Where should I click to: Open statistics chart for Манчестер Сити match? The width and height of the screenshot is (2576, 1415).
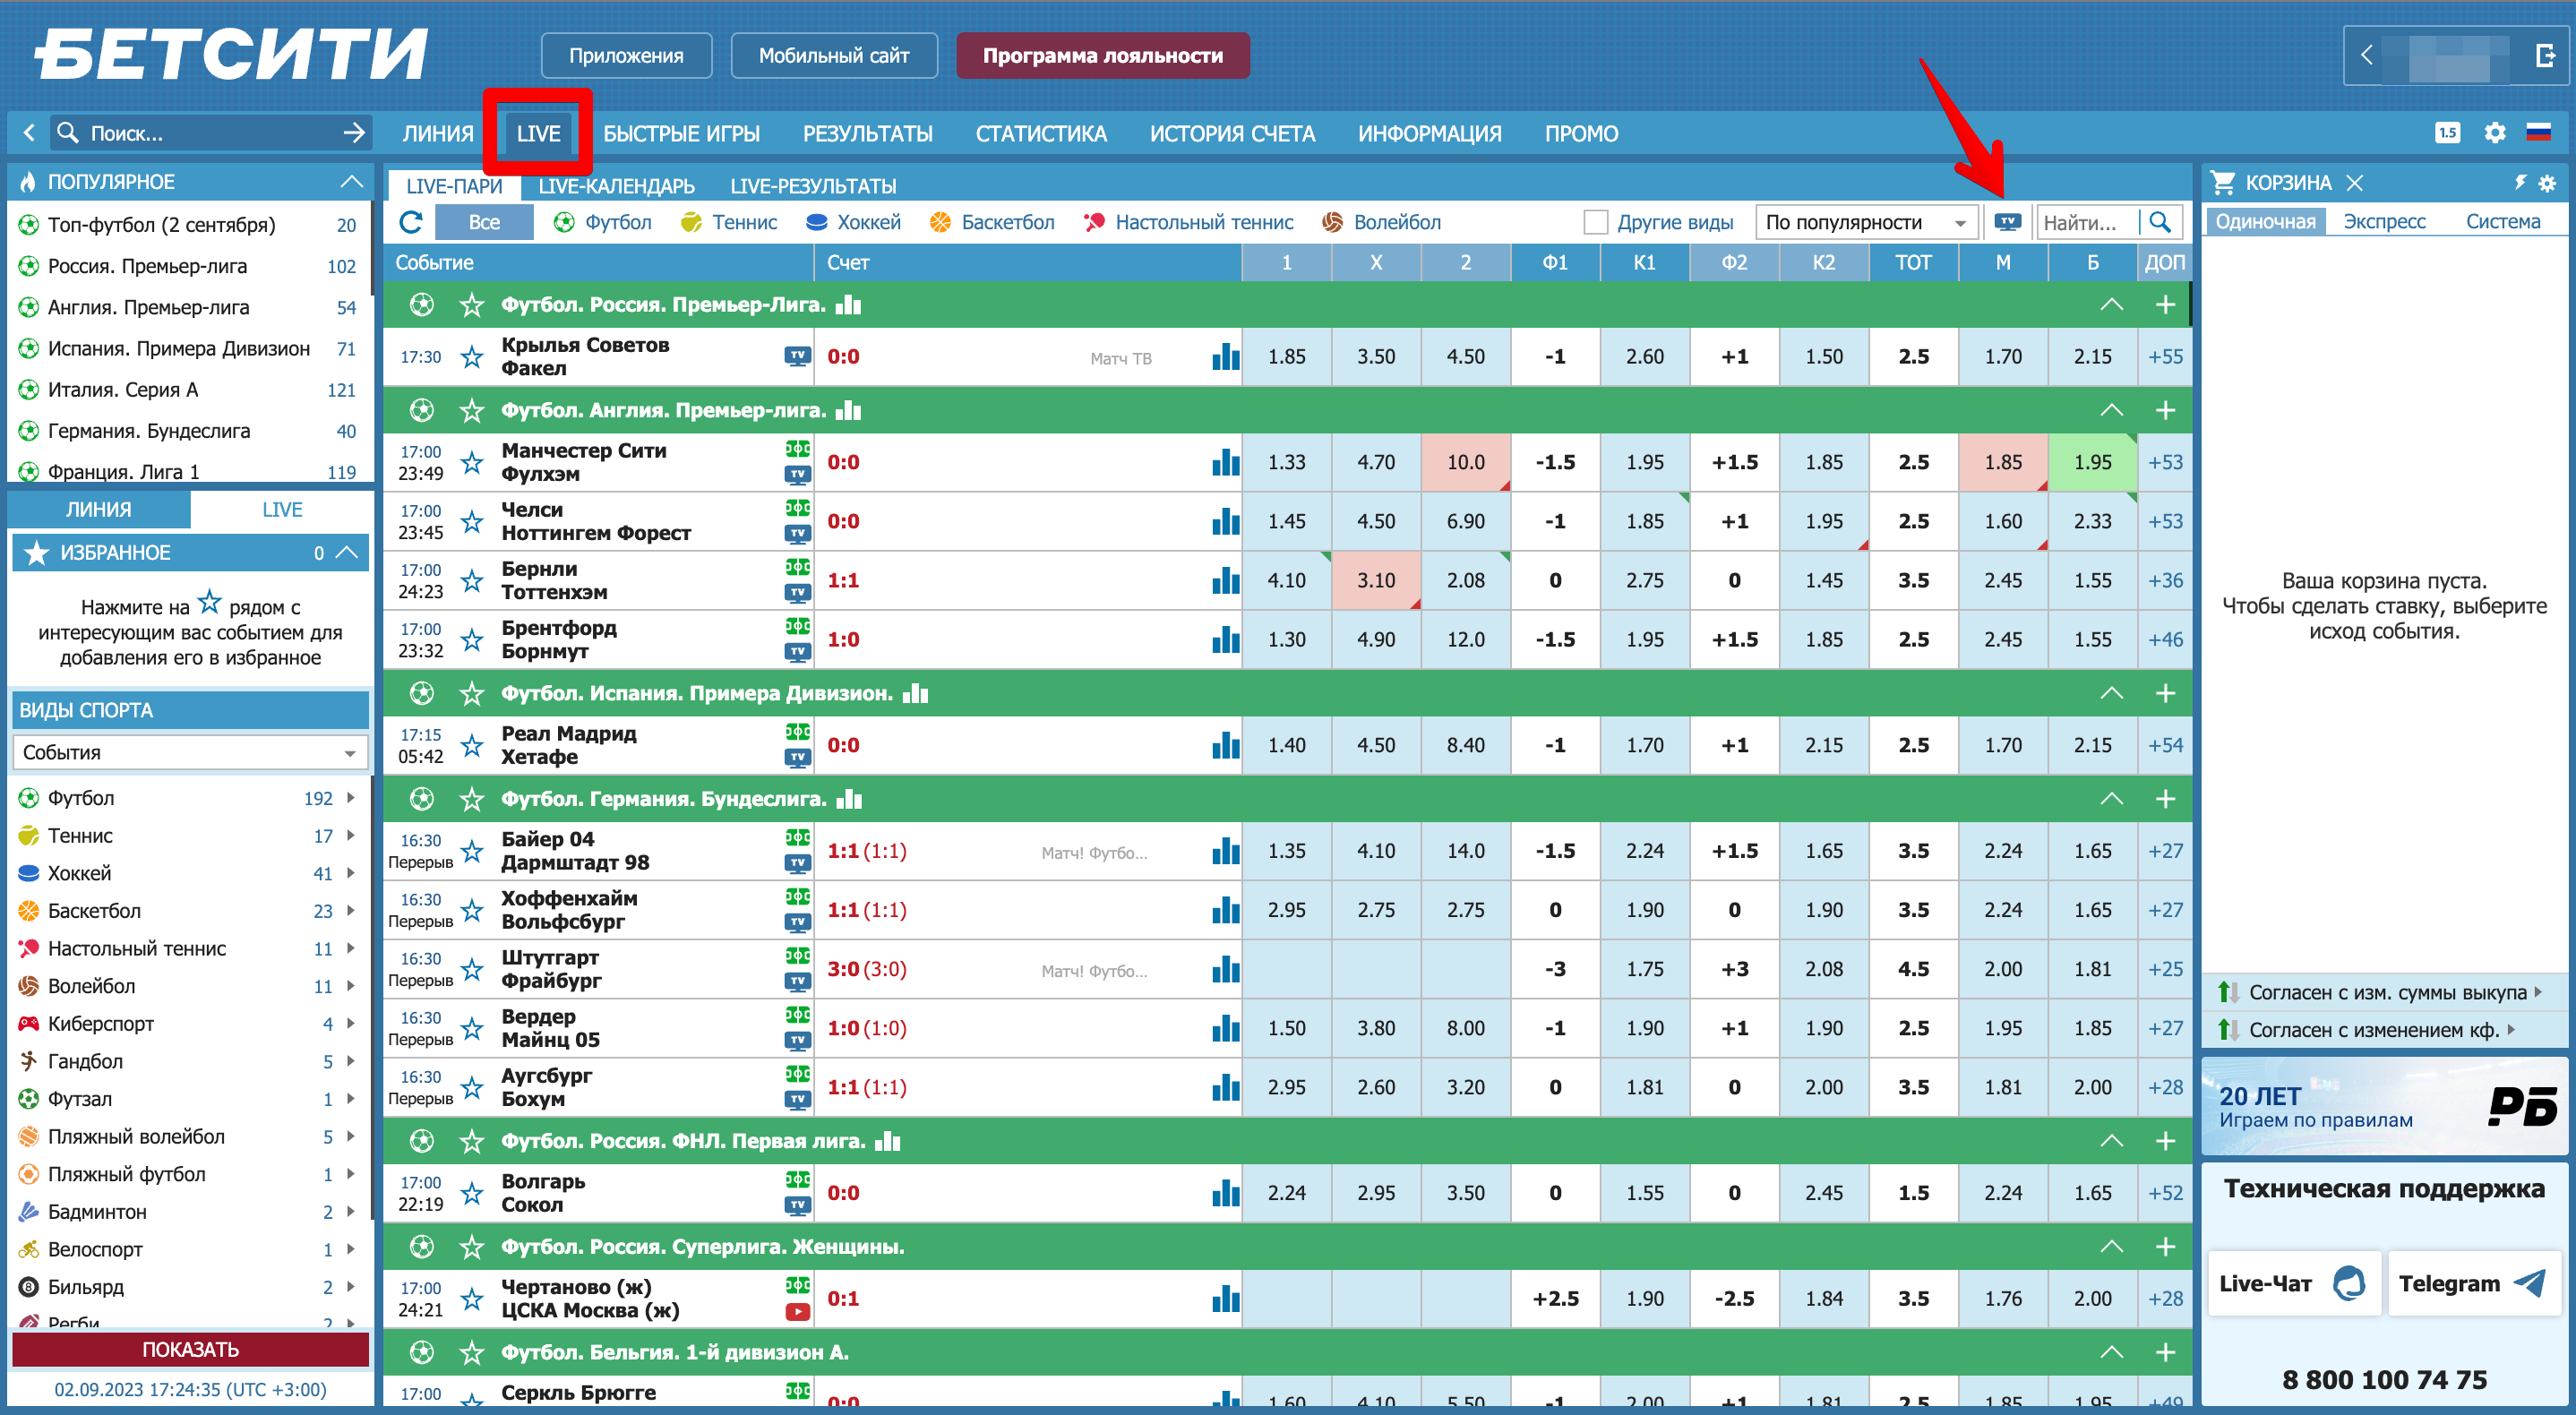[x=1225, y=462]
